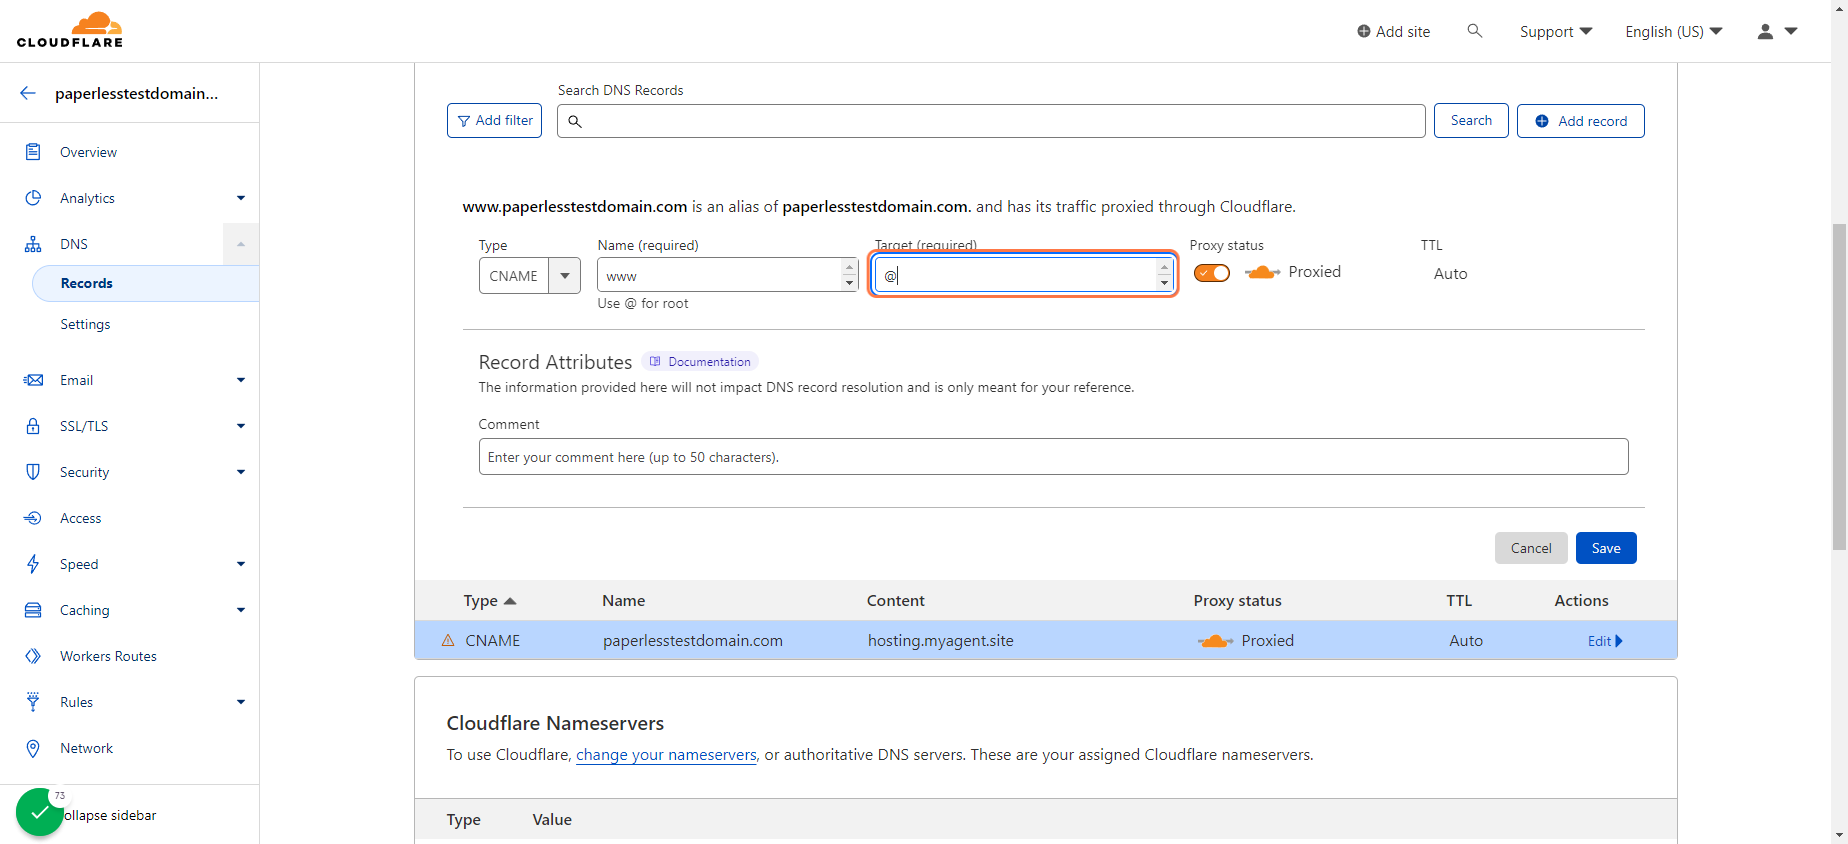
Task: Click the Overview clipboard icon
Action: tap(33, 152)
